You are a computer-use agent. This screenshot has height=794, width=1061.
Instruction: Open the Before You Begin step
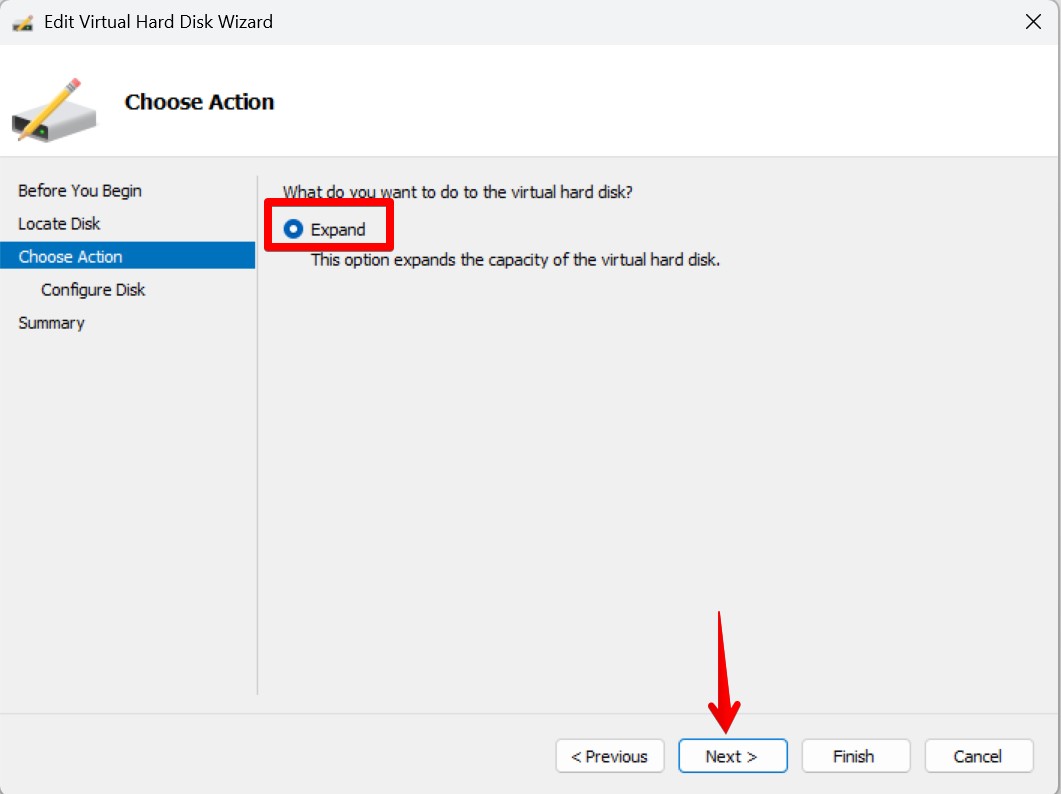[x=80, y=191]
